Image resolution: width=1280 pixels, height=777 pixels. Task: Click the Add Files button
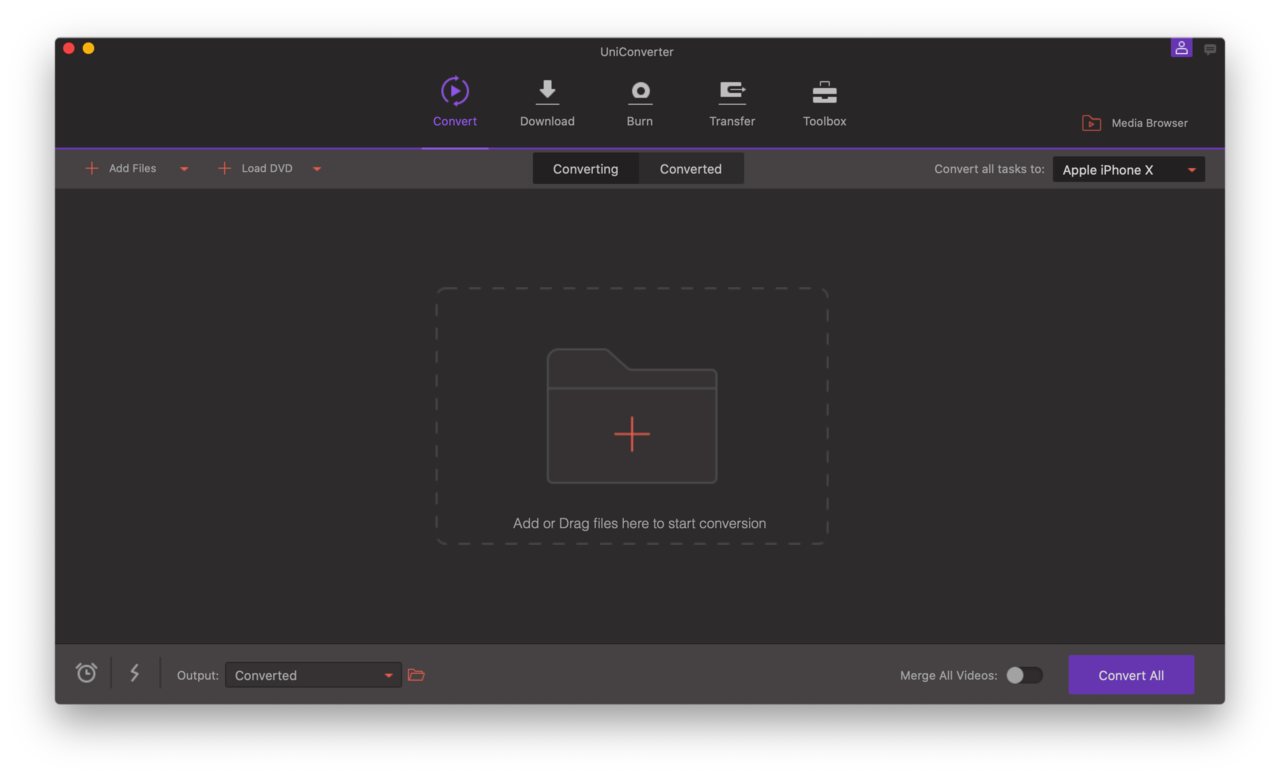[x=121, y=168]
